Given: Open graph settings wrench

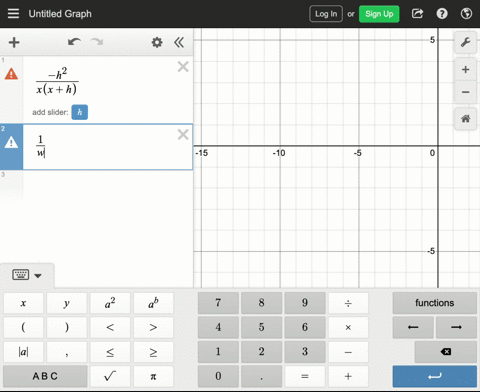Looking at the screenshot, I should pyautogui.click(x=466, y=42).
